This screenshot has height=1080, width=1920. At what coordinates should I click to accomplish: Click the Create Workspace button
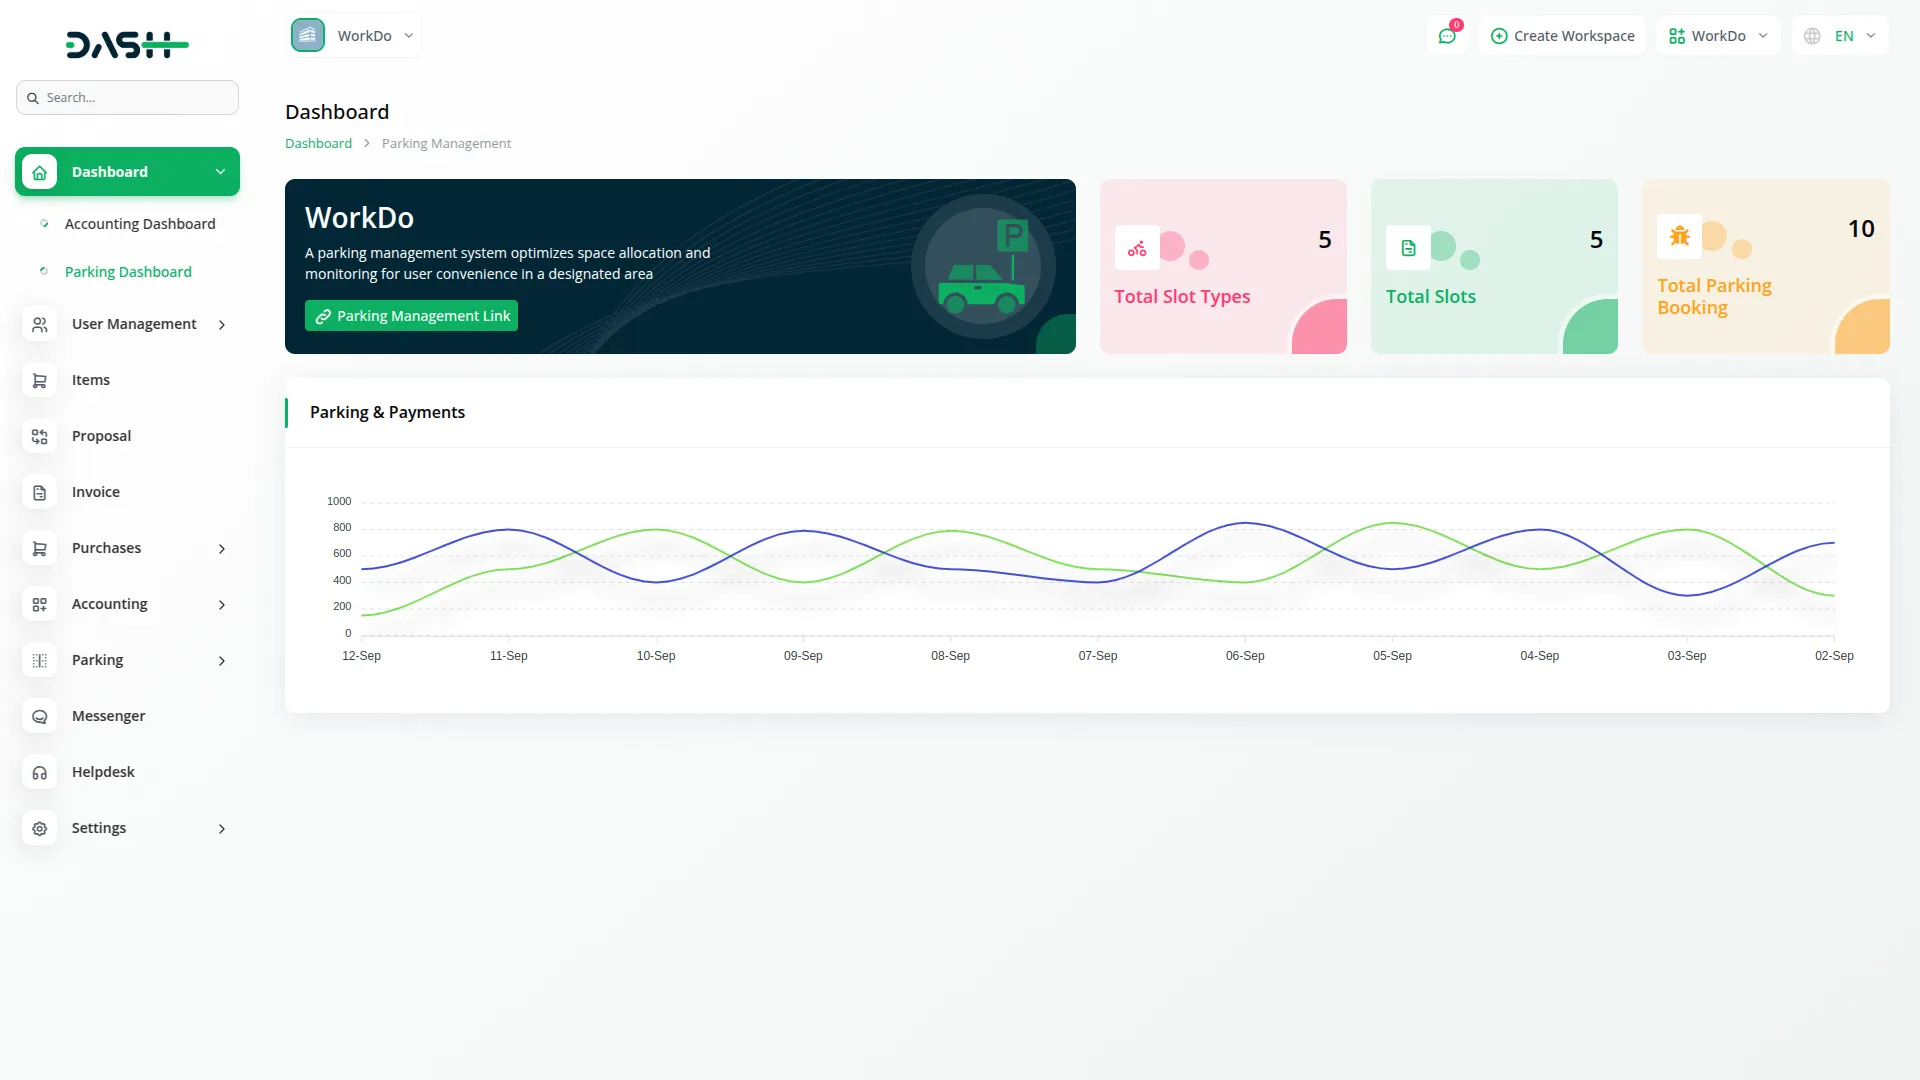pyautogui.click(x=1562, y=36)
